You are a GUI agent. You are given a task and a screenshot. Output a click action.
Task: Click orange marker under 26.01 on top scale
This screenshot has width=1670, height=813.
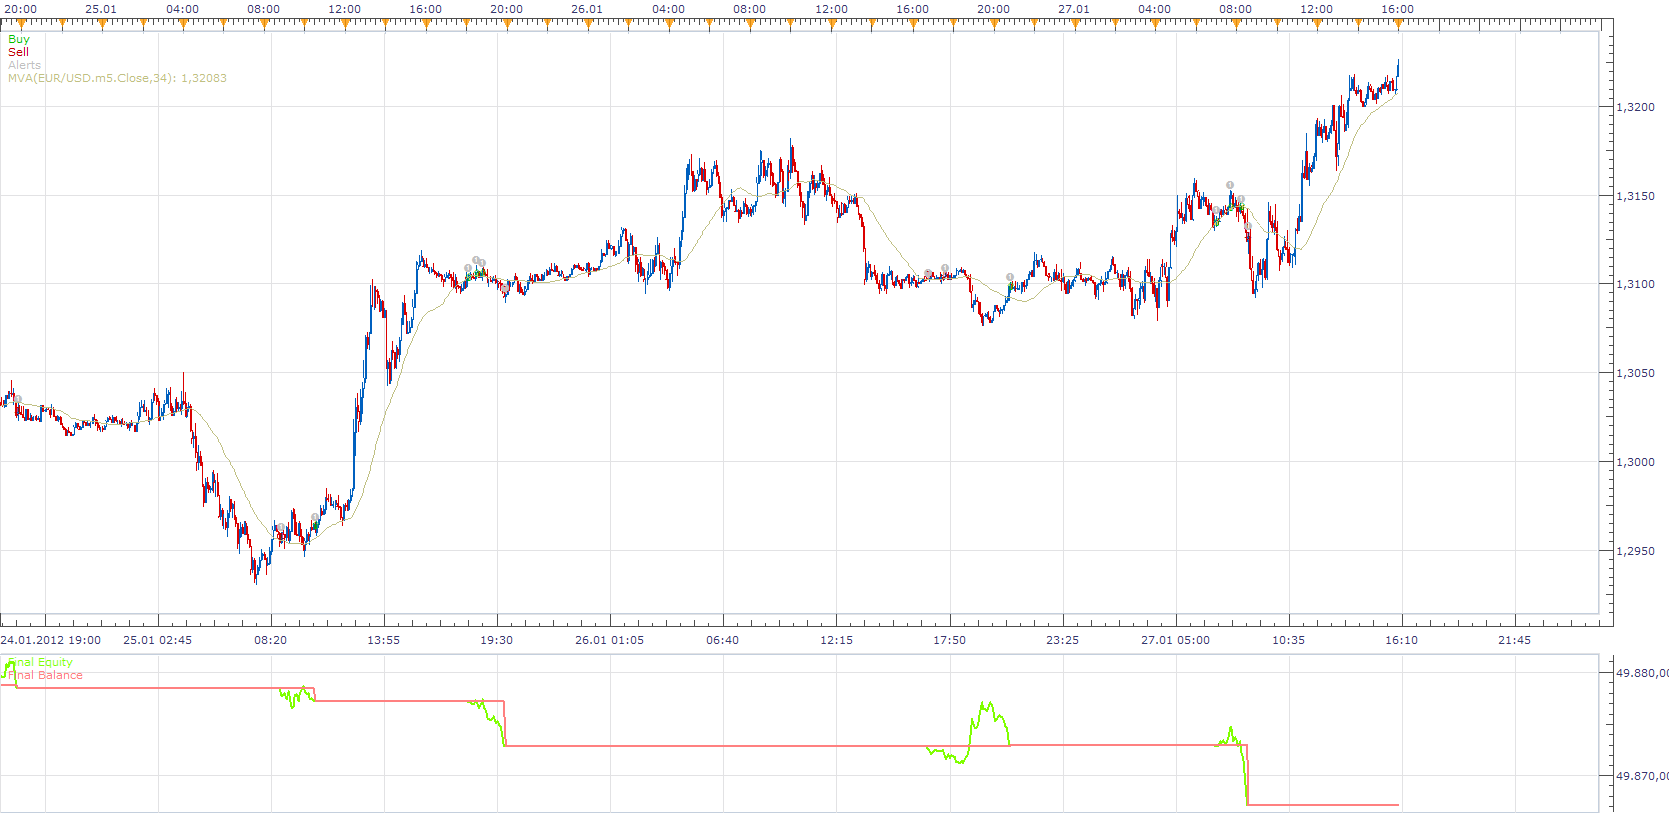tap(588, 24)
